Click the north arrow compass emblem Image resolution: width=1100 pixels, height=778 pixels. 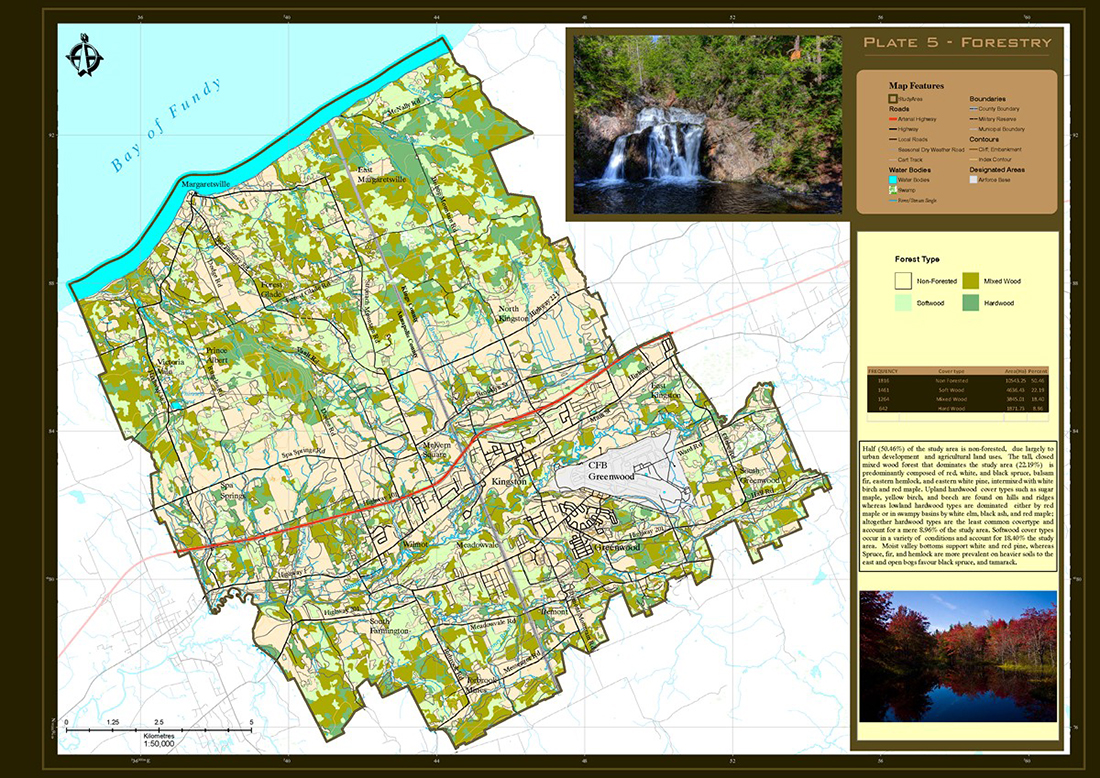click(x=85, y=55)
